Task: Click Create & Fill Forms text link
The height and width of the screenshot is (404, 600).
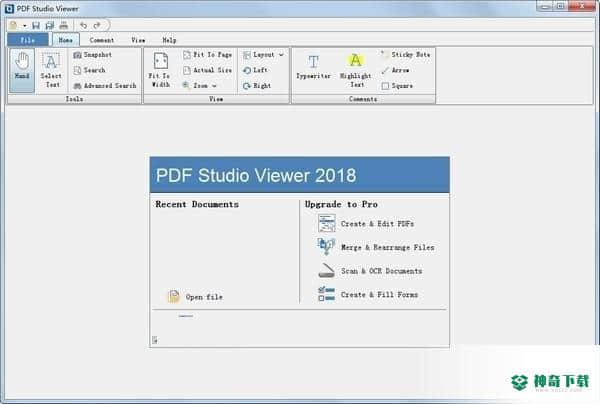Action: click(x=380, y=295)
